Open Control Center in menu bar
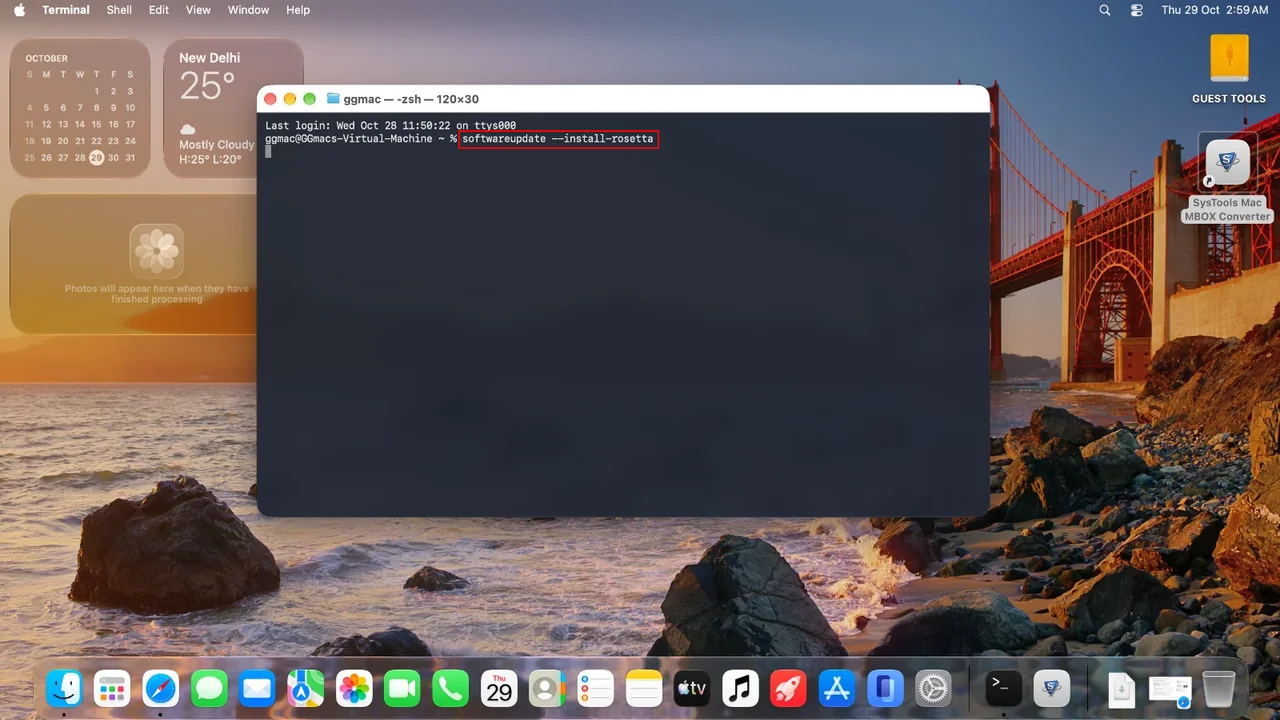1280x720 pixels. click(x=1137, y=10)
